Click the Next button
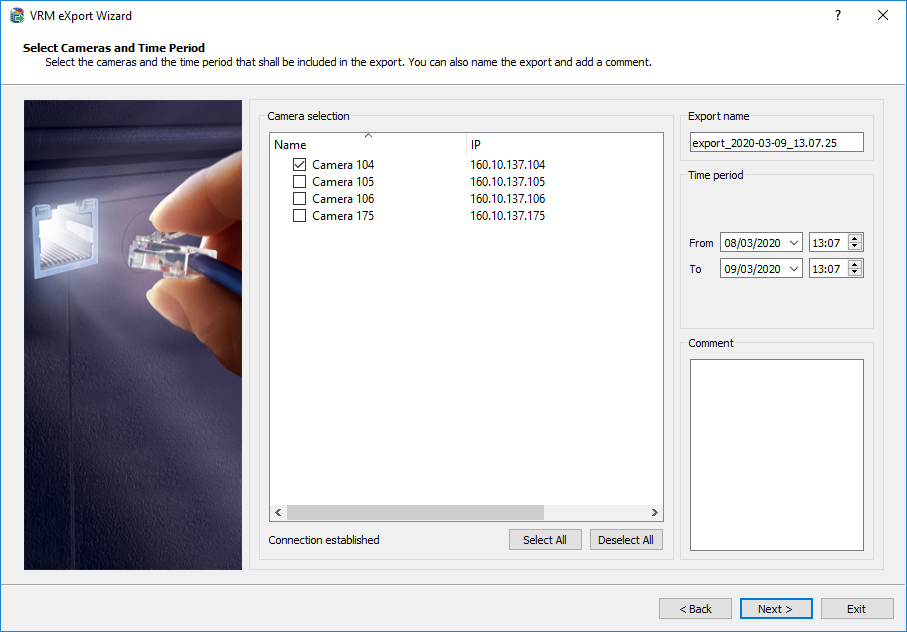Screen dimensions: 907x632 775,609
